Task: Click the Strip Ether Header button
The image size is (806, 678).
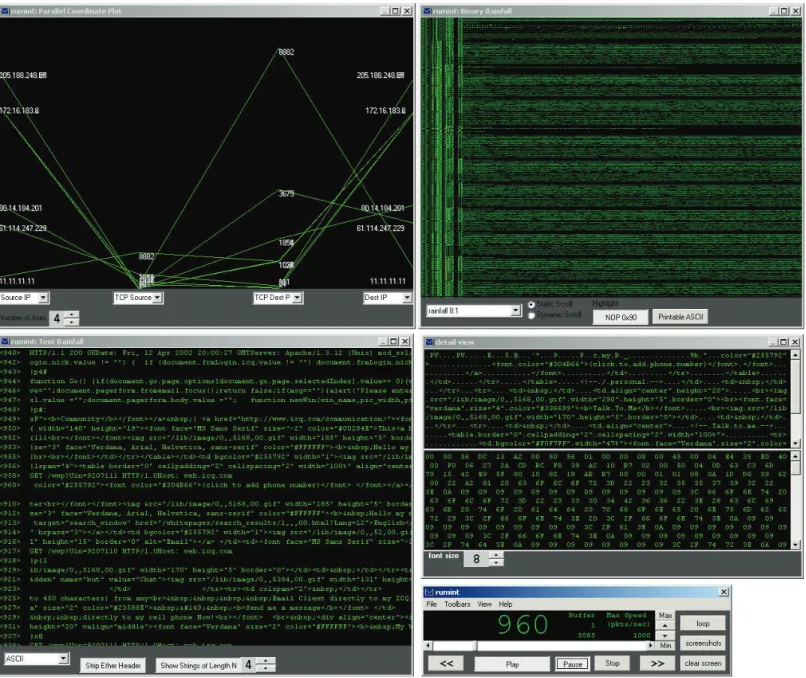Action: pyautogui.click(x=113, y=666)
